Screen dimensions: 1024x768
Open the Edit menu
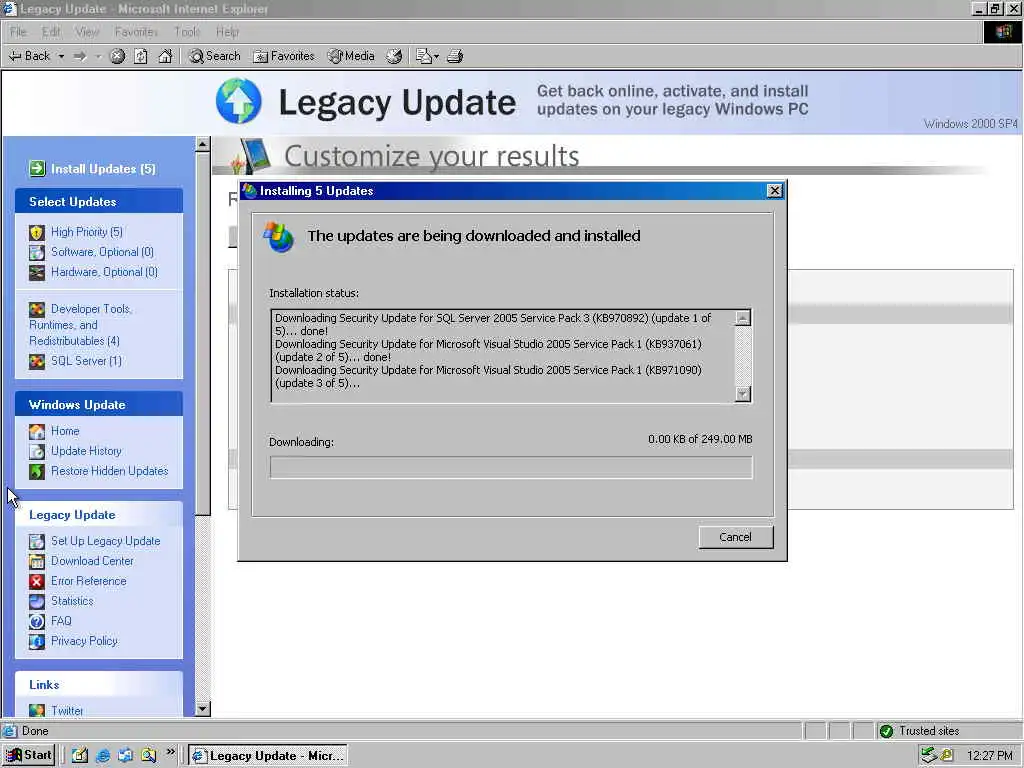click(50, 32)
